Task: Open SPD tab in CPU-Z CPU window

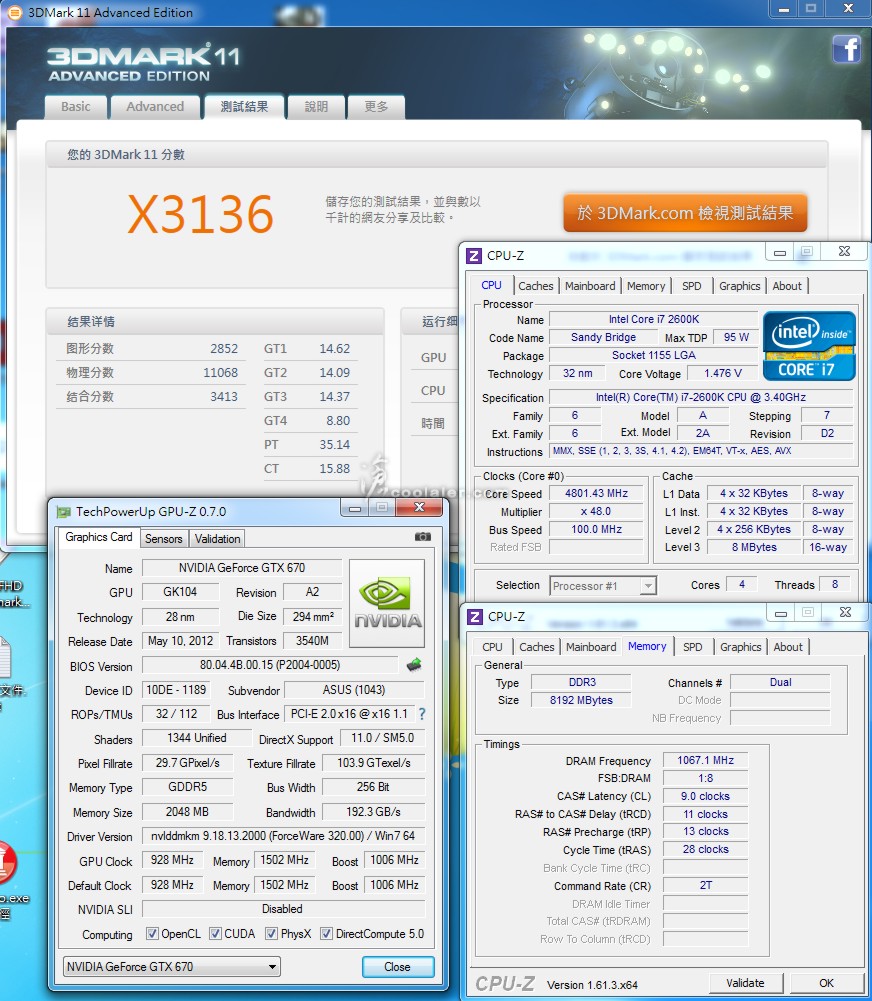Action: [691, 286]
